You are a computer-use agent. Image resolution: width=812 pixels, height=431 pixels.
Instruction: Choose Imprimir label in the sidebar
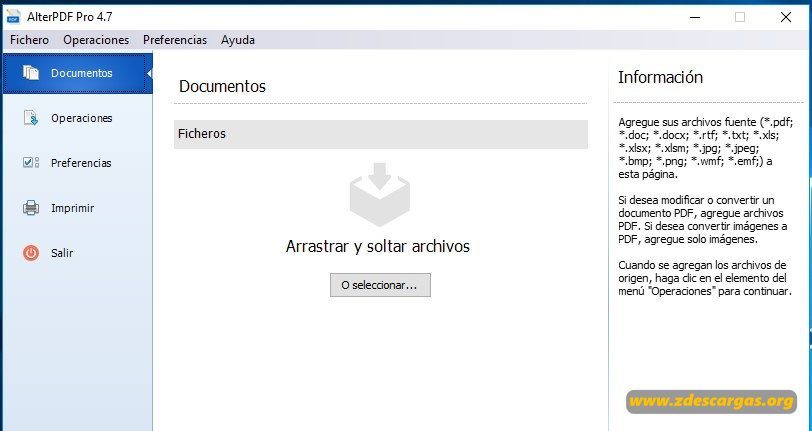click(72, 208)
